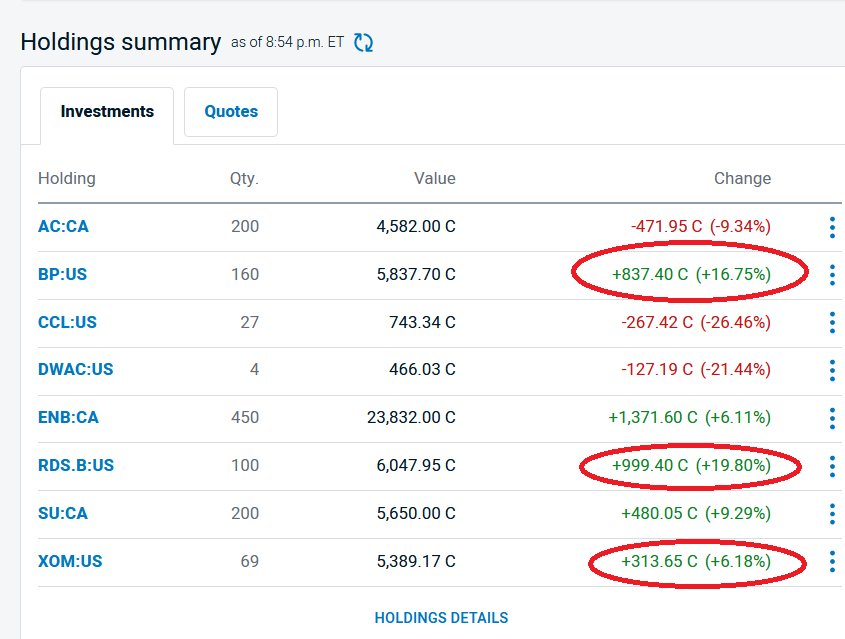Select the change -471.95 C (-9.34%)
The width and height of the screenshot is (845, 639).
[701, 226]
